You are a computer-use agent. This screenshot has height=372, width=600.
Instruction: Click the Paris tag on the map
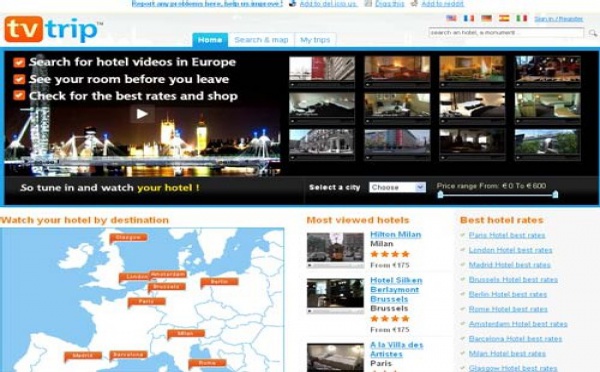click(x=147, y=302)
